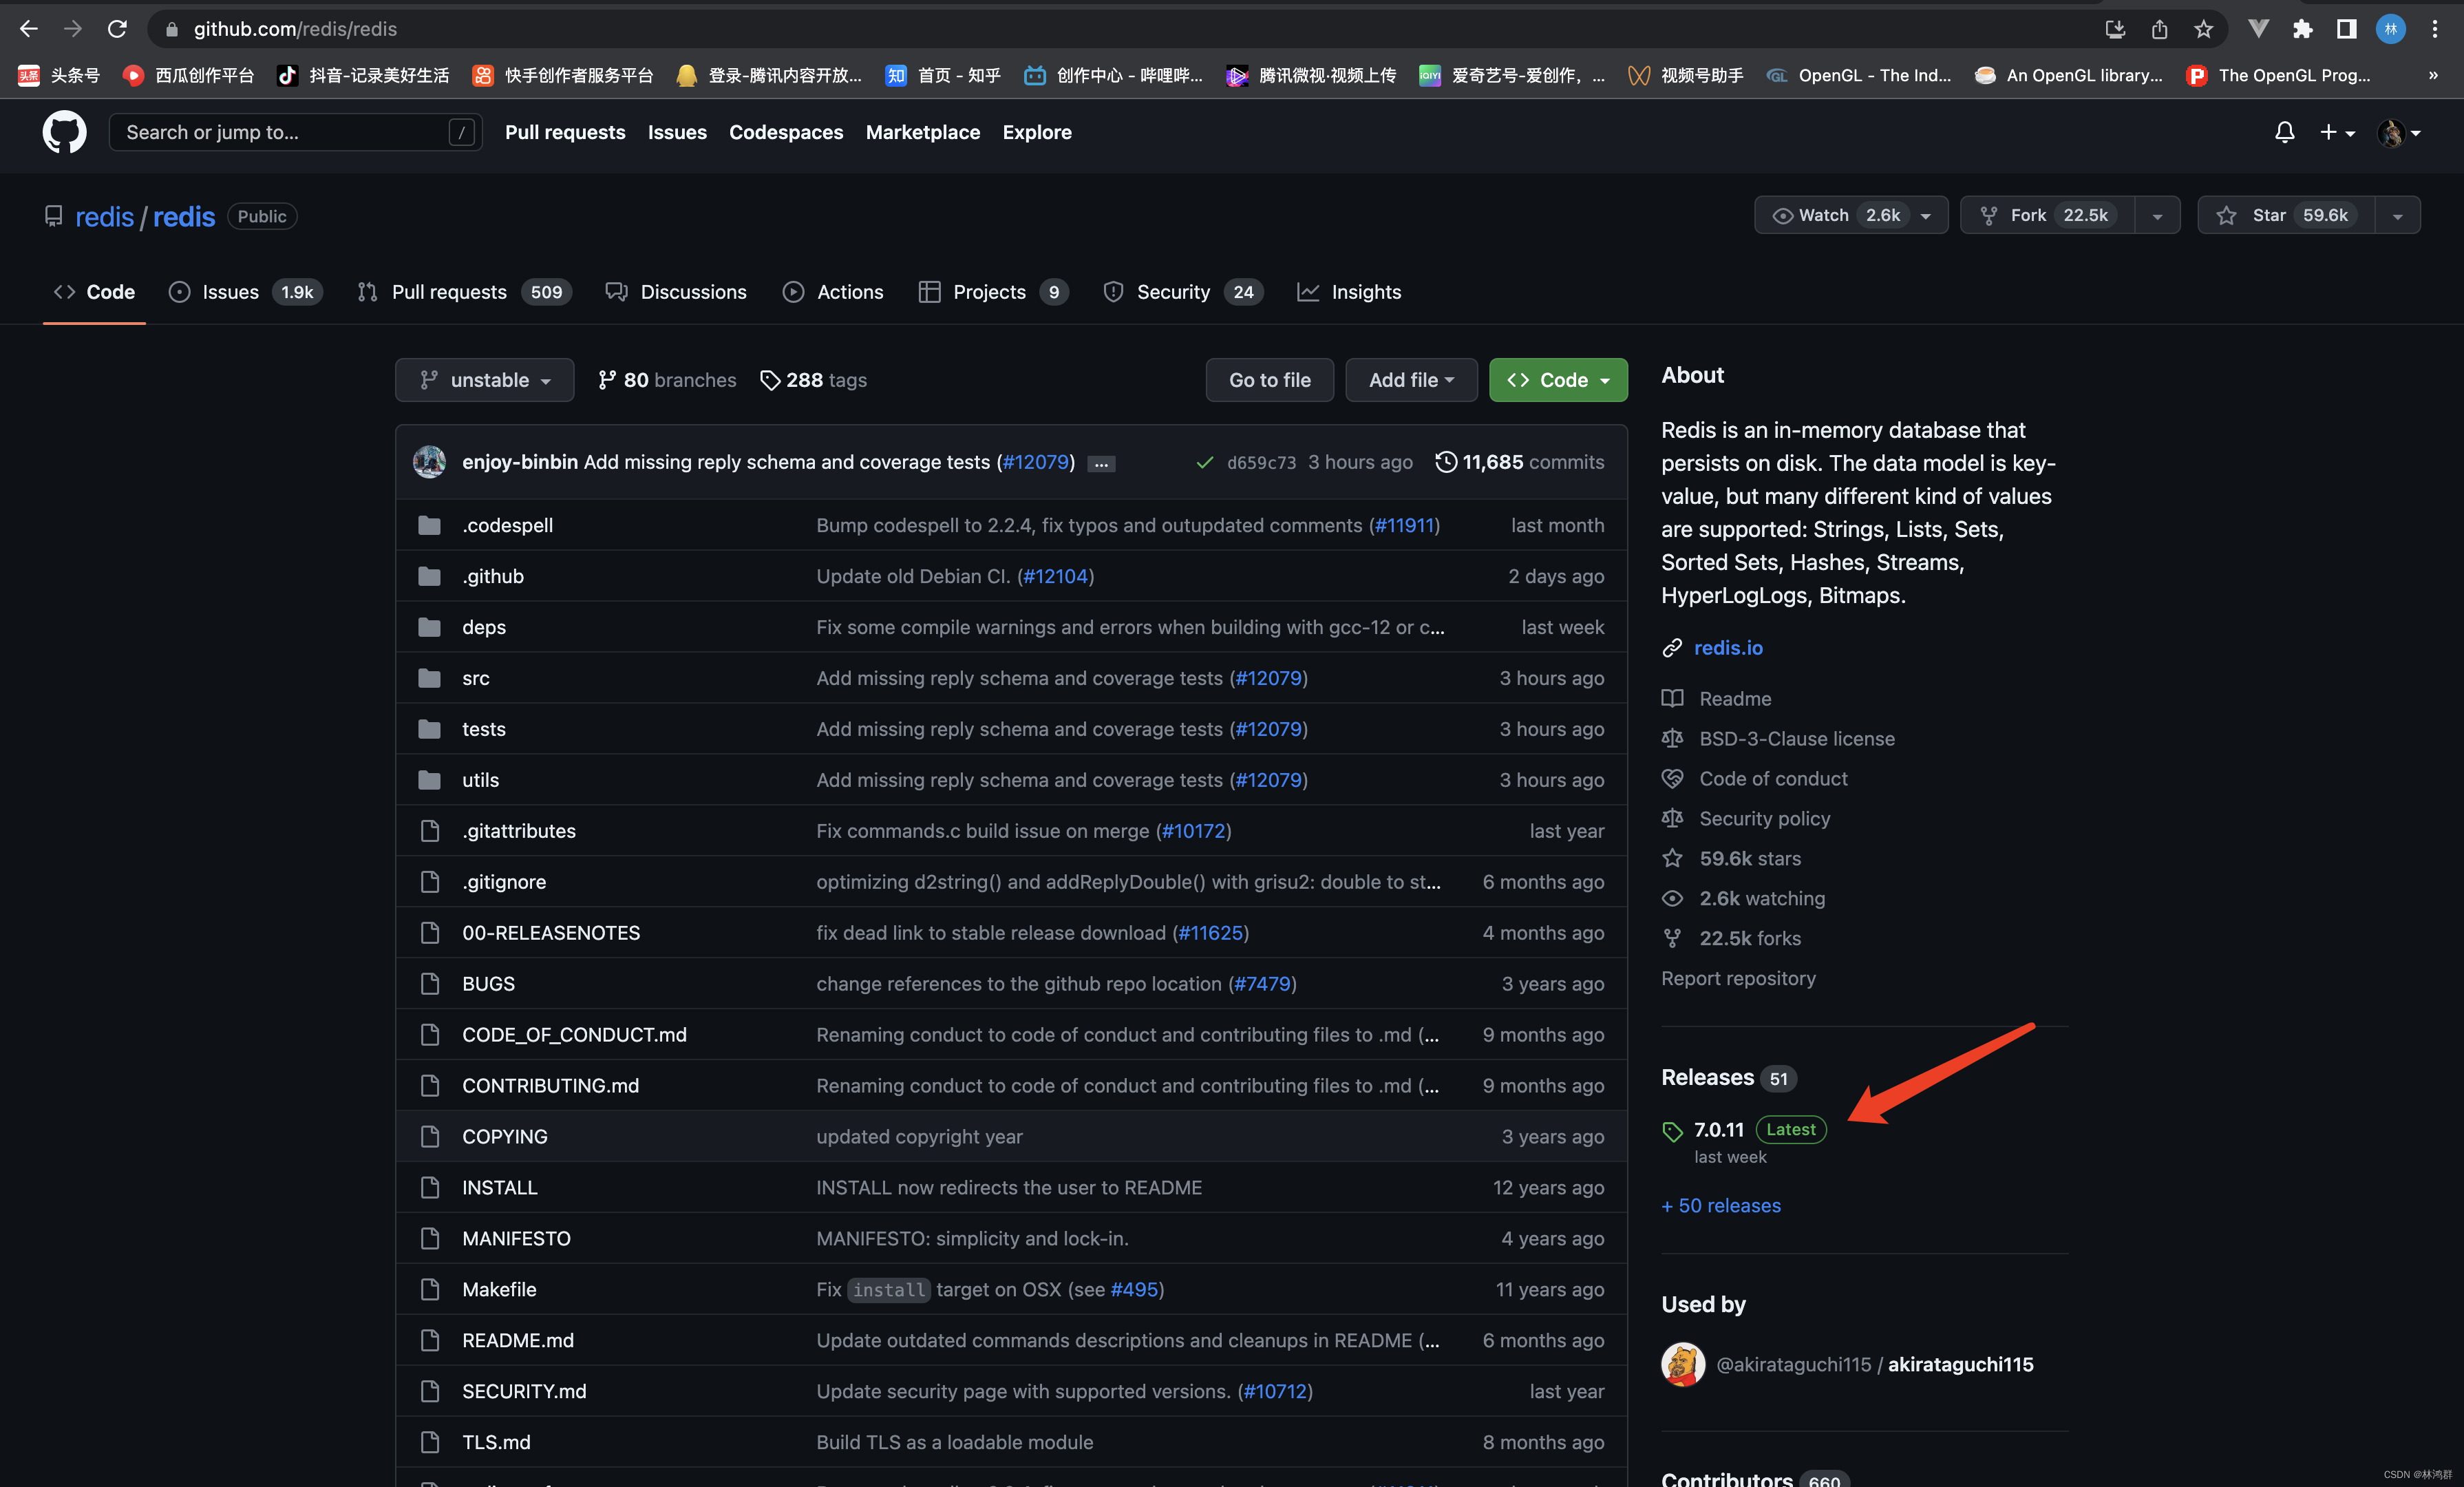Show more bookmarks with the chevron
Viewport: 2464px width, 1487px height.
pyautogui.click(x=2433, y=75)
